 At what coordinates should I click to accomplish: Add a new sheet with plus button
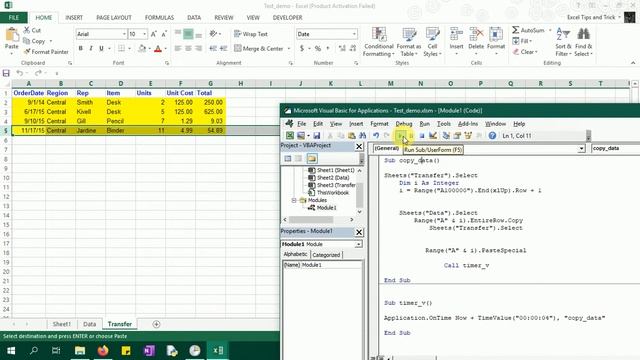pos(156,324)
